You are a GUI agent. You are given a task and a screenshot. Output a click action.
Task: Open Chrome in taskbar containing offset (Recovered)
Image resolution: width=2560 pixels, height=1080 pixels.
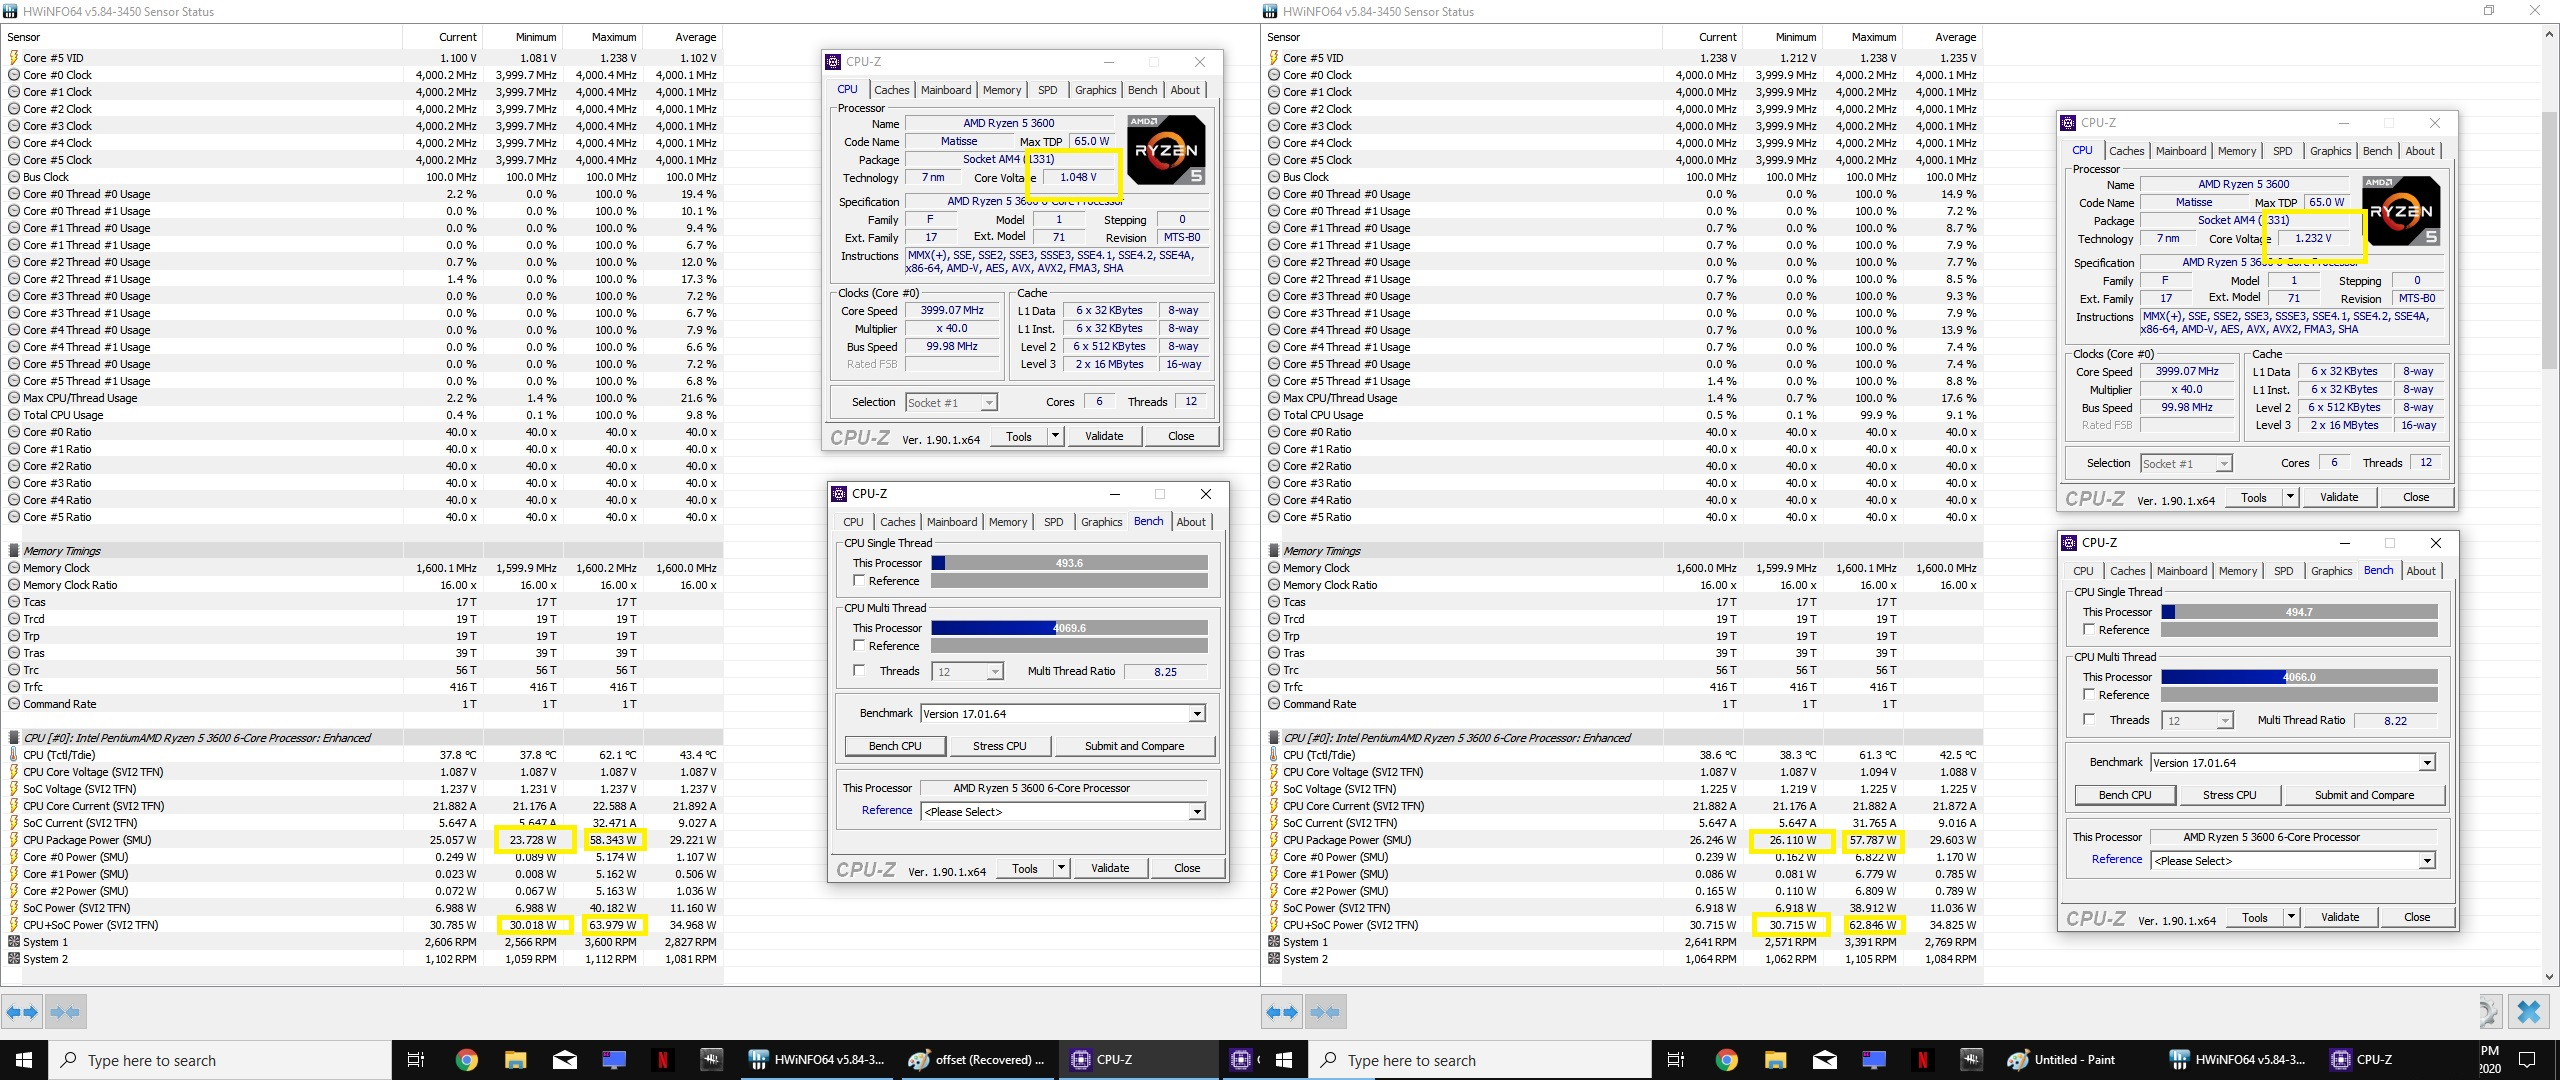click(x=466, y=1060)
